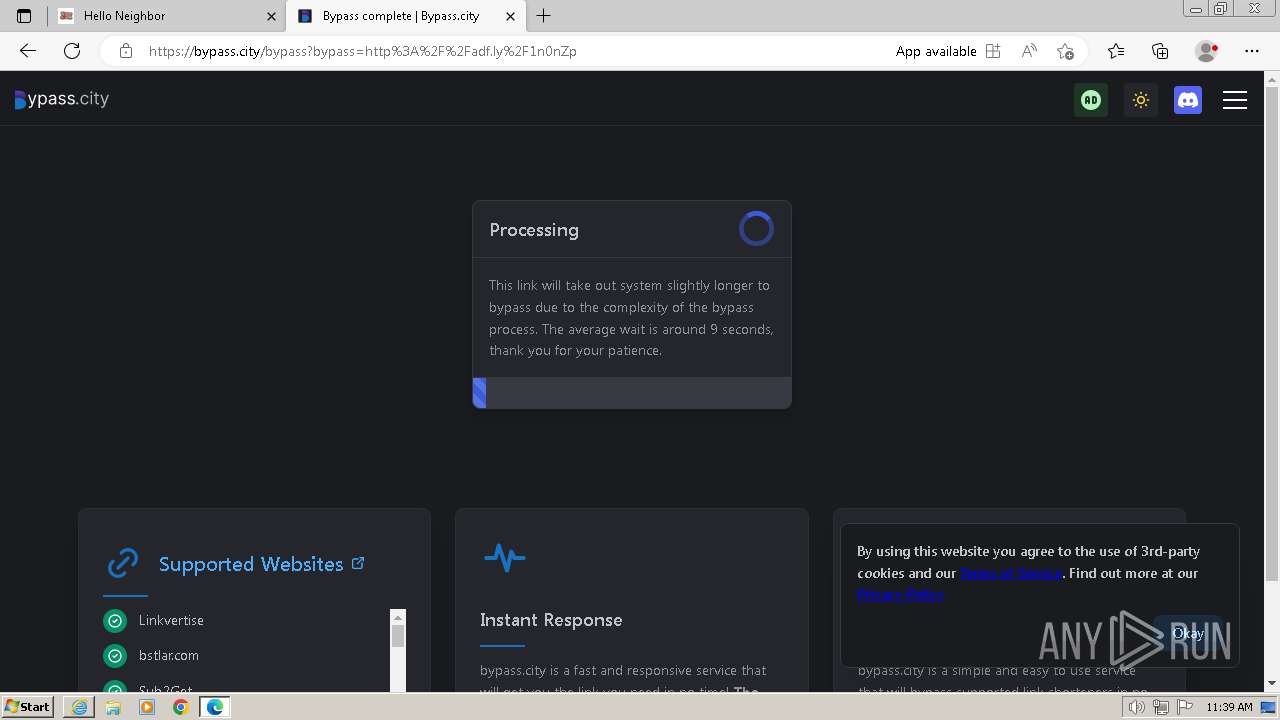Close the Hello Neighbor tab
The image size is (1280, 720).
pos(271,16)
